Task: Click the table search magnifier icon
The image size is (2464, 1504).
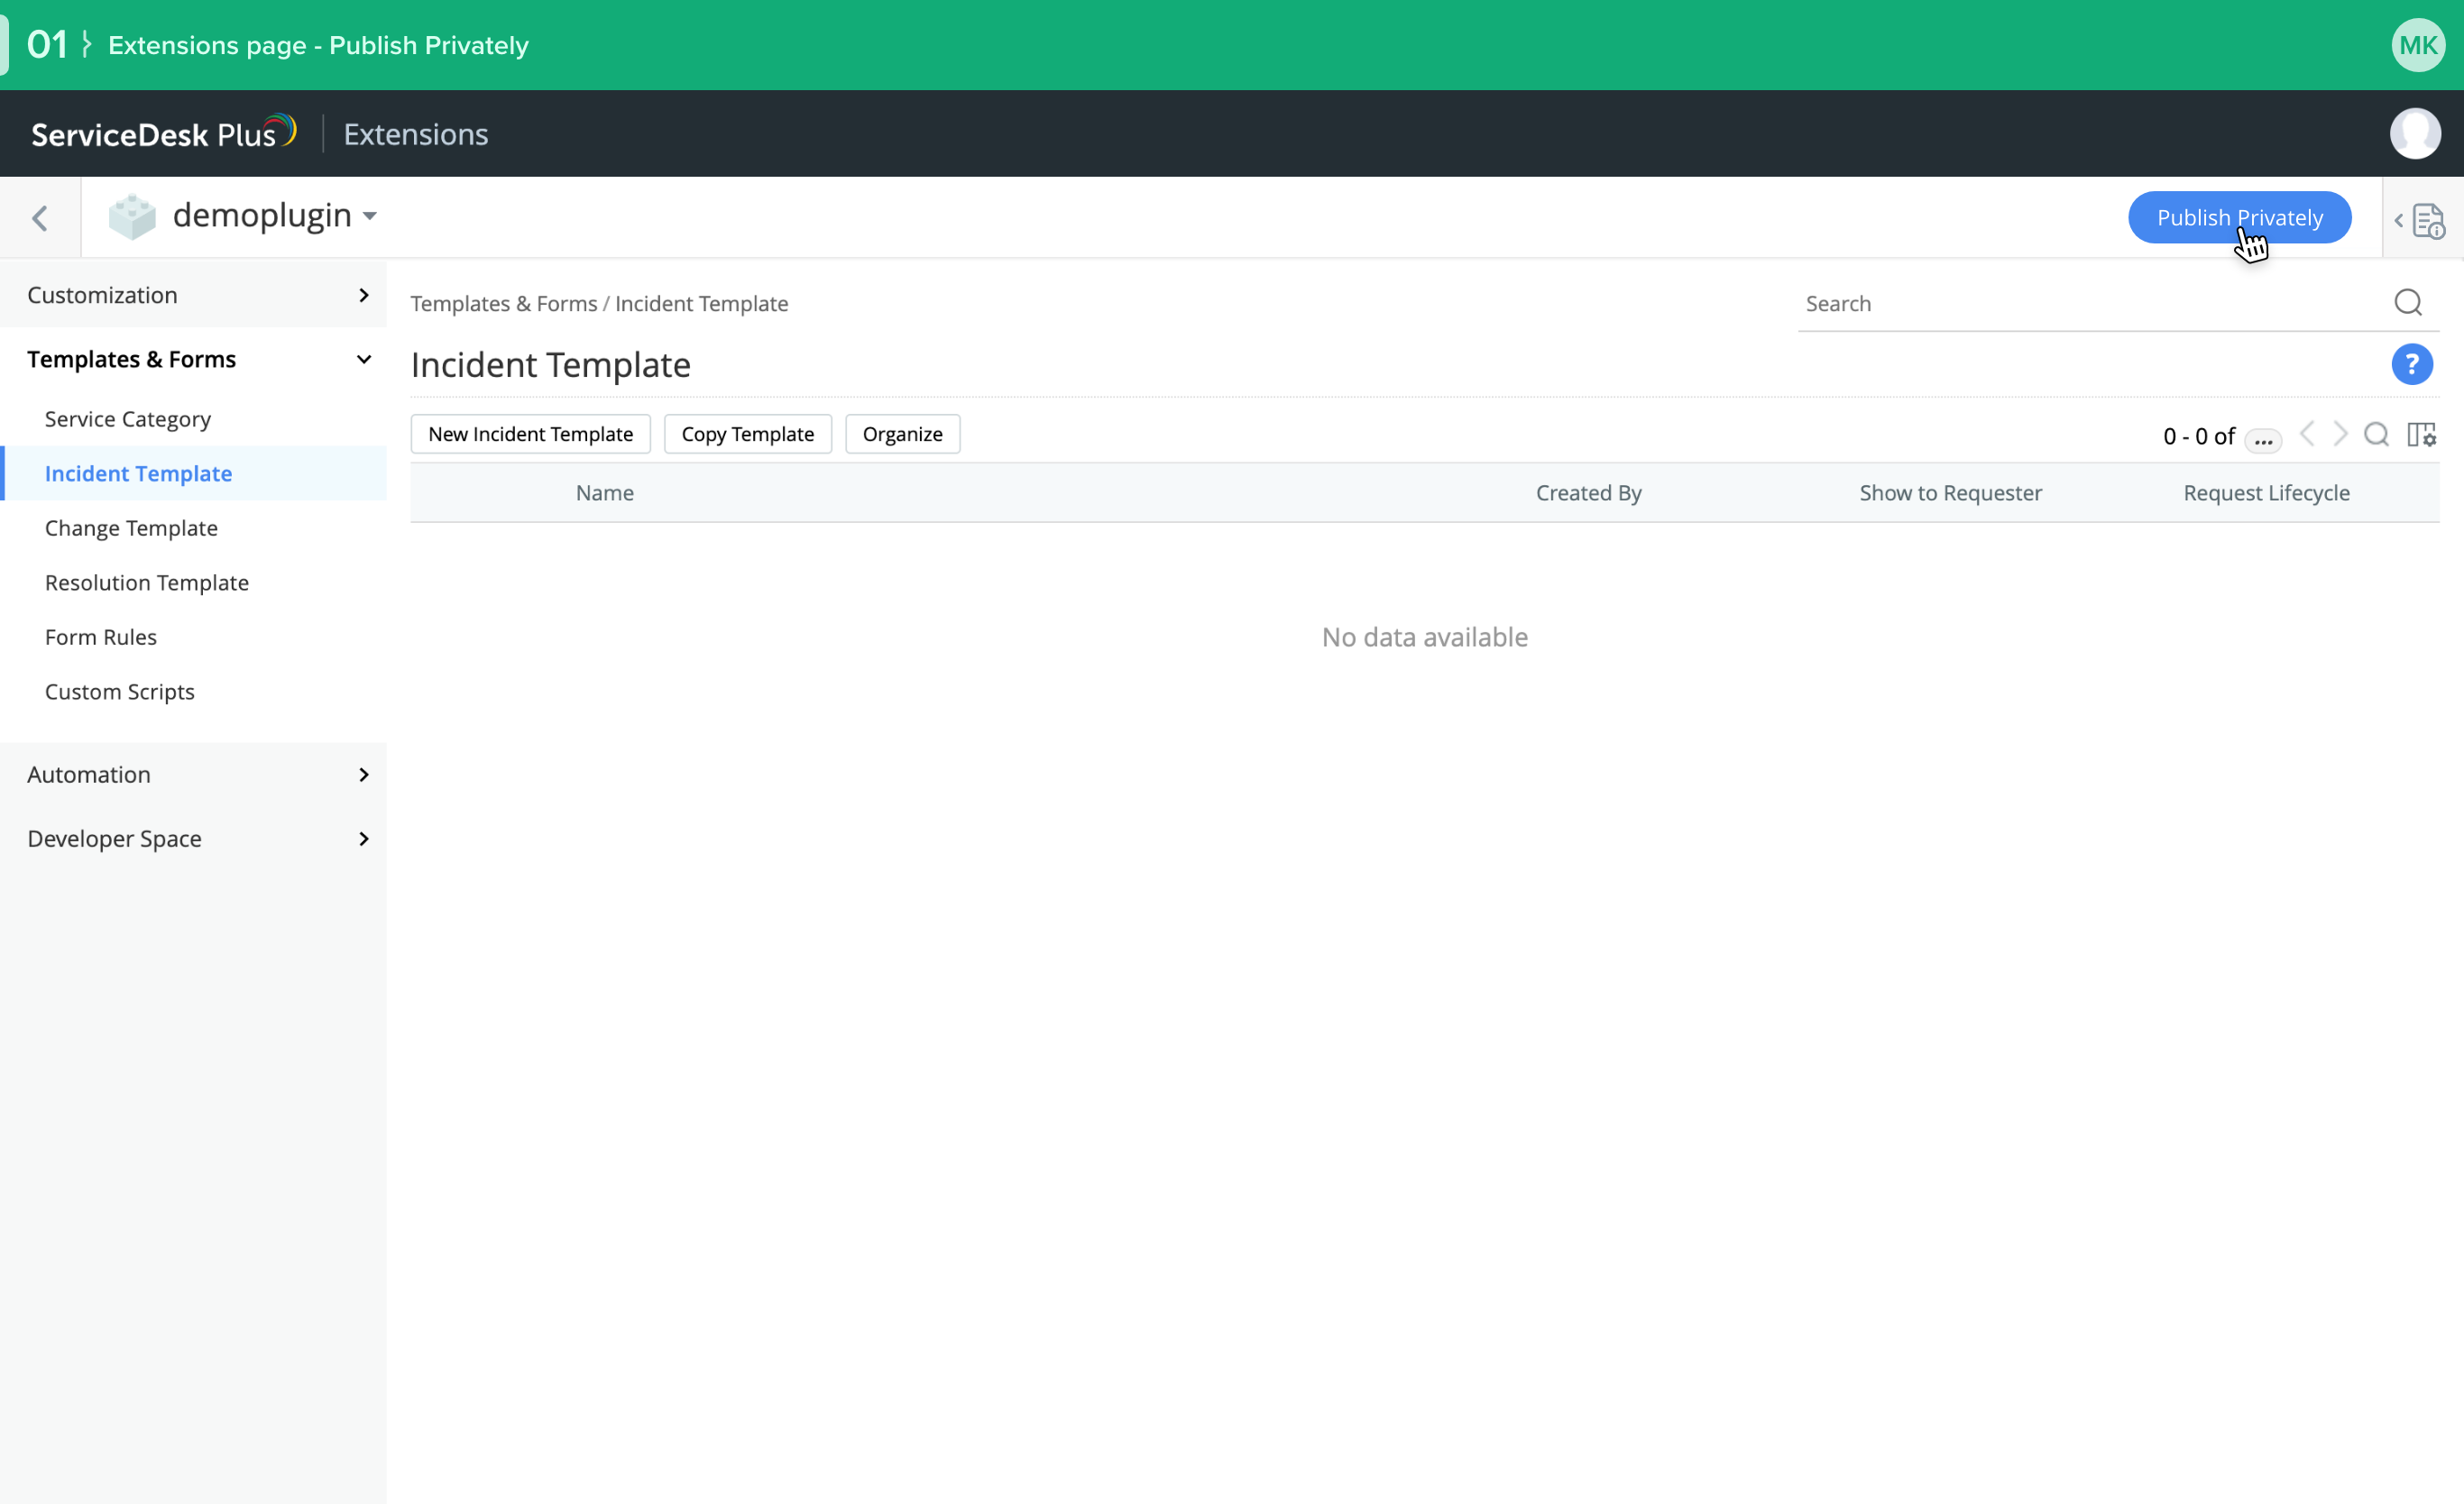Action: point(2376,434)
